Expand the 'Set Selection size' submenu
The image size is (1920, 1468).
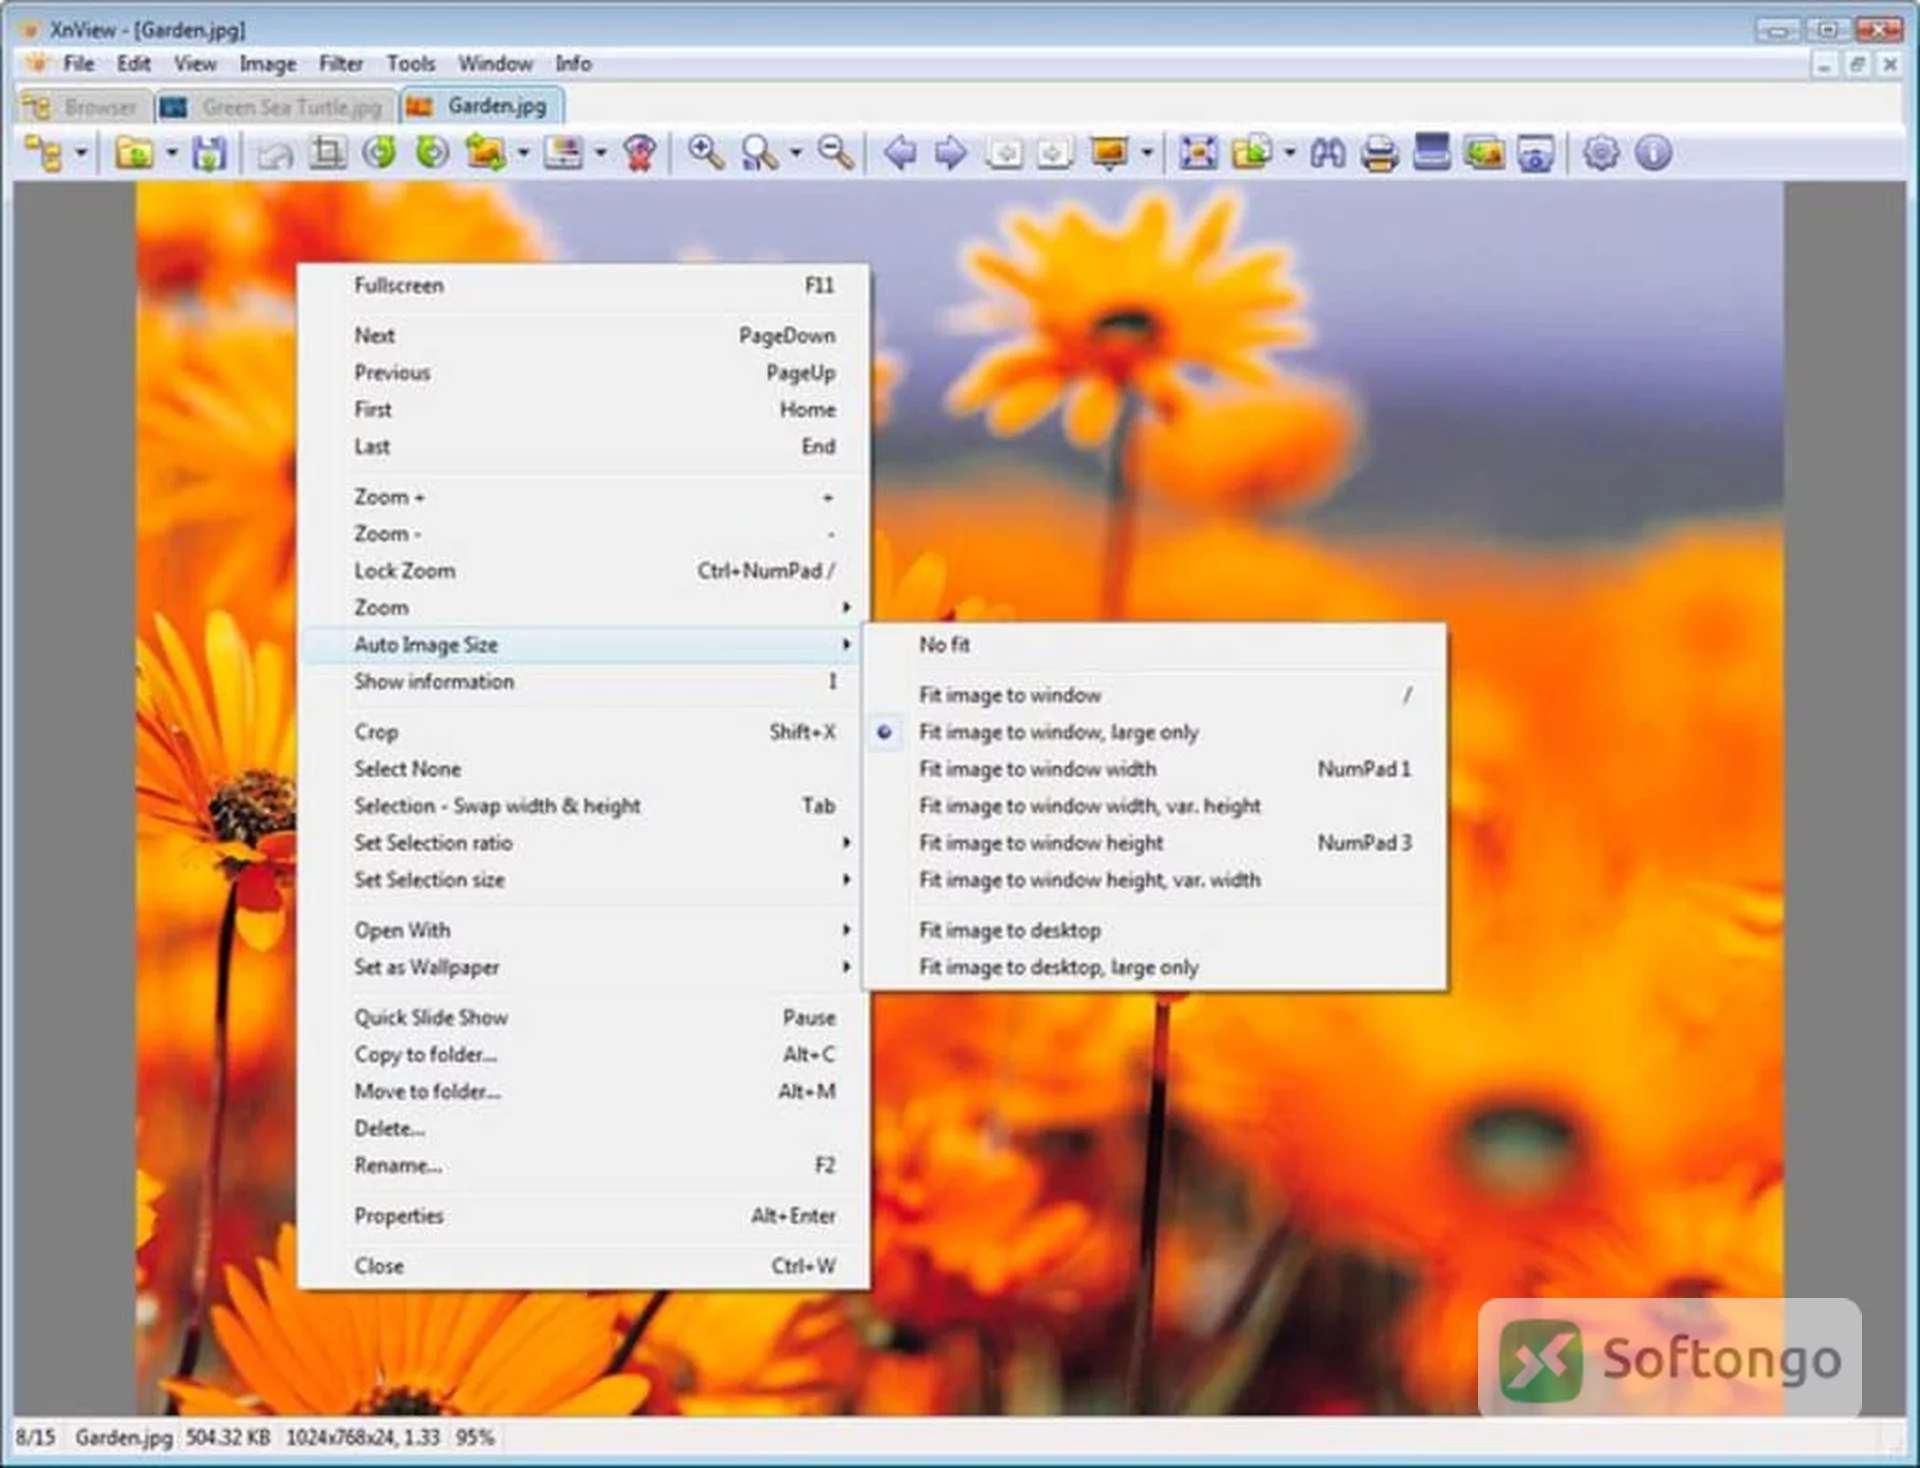pos(583,880)
